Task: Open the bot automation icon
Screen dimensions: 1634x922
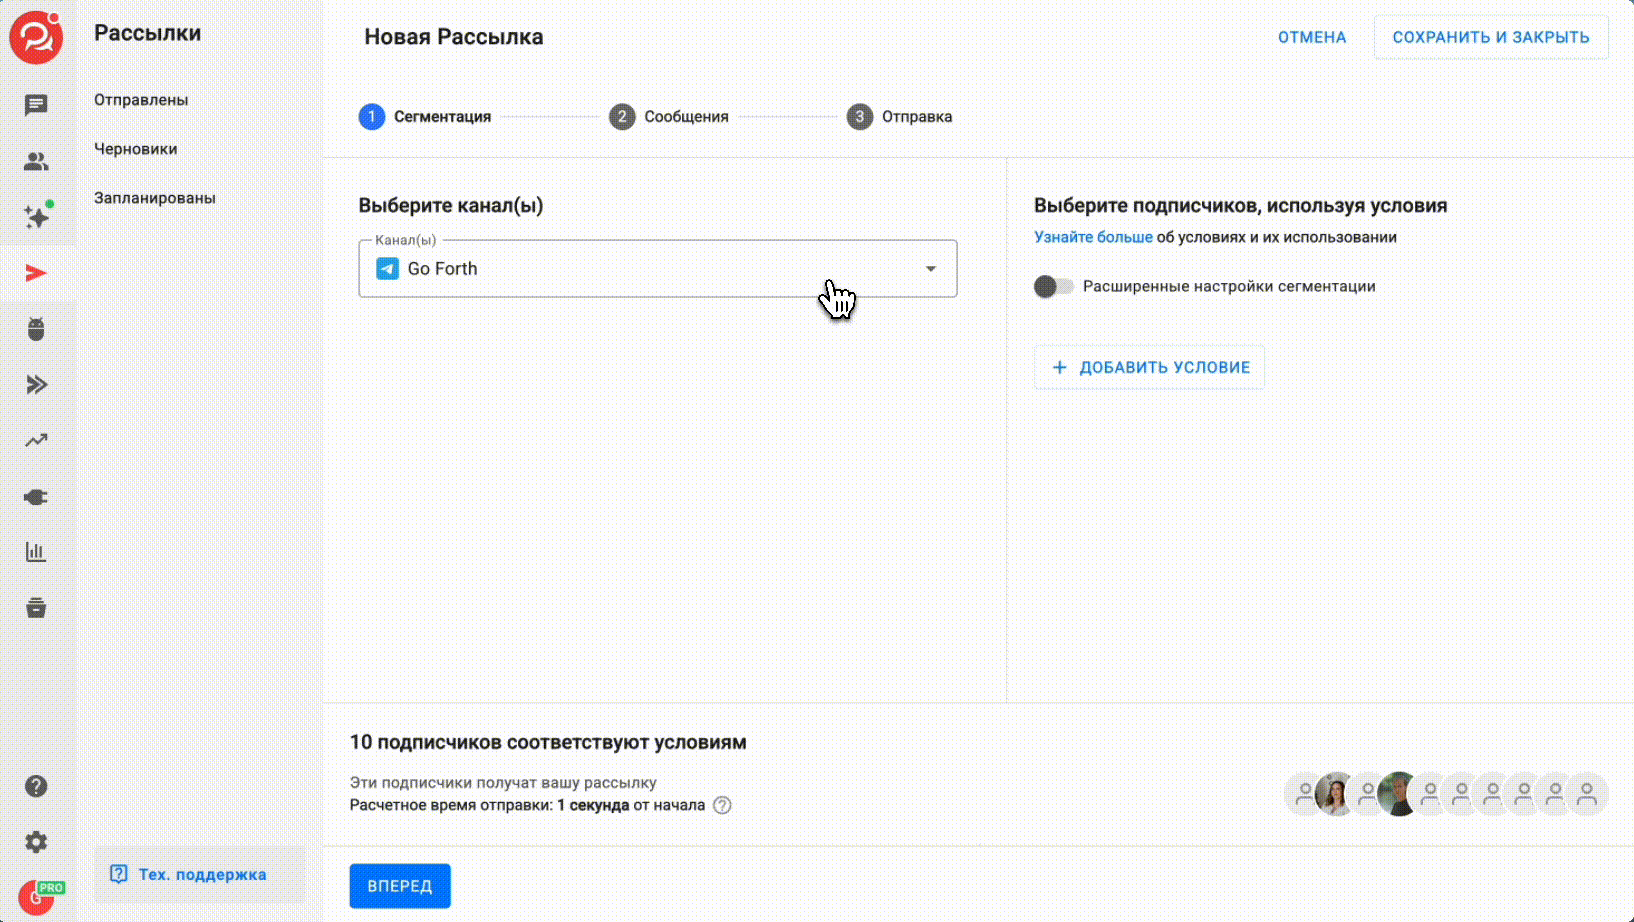Action: point(36,329)
